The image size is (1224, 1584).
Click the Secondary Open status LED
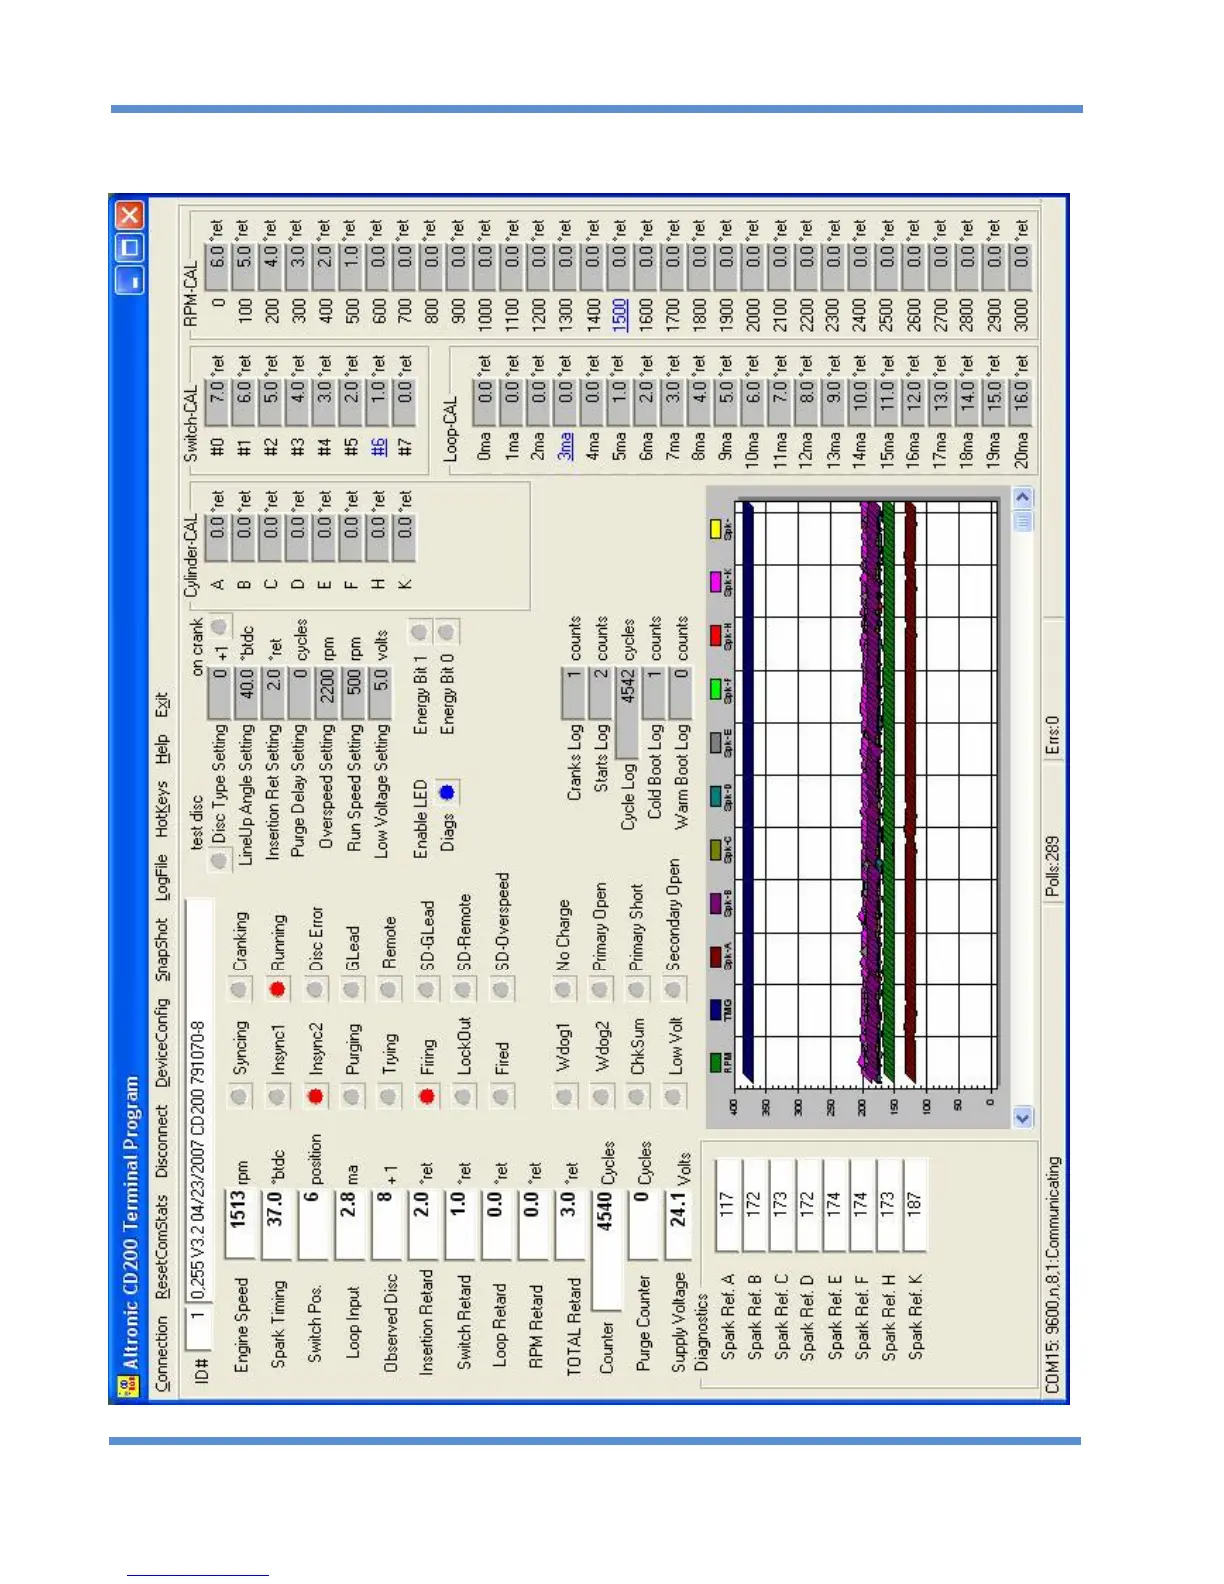click(674, 989)
